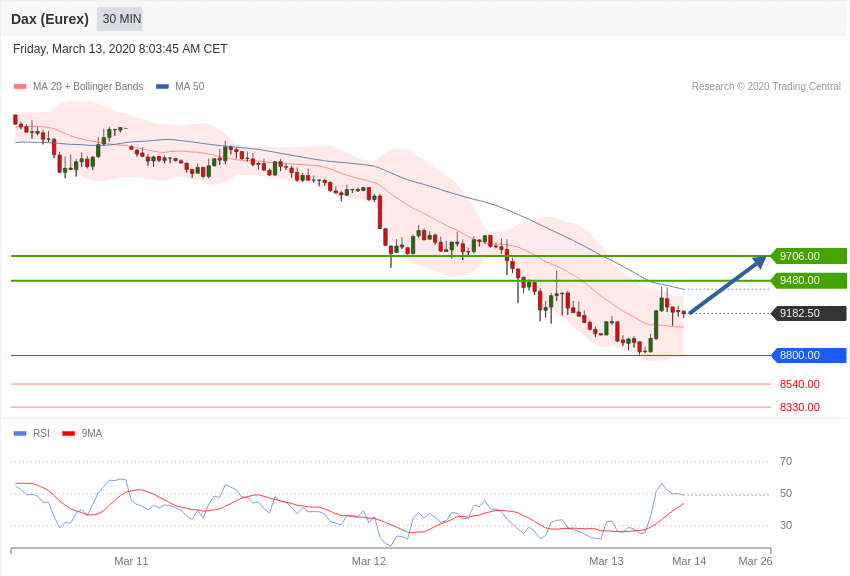Click the 9182.50 current price tag
The width and height of the screenshot is (850, 576).
click(x=809, y=313)
